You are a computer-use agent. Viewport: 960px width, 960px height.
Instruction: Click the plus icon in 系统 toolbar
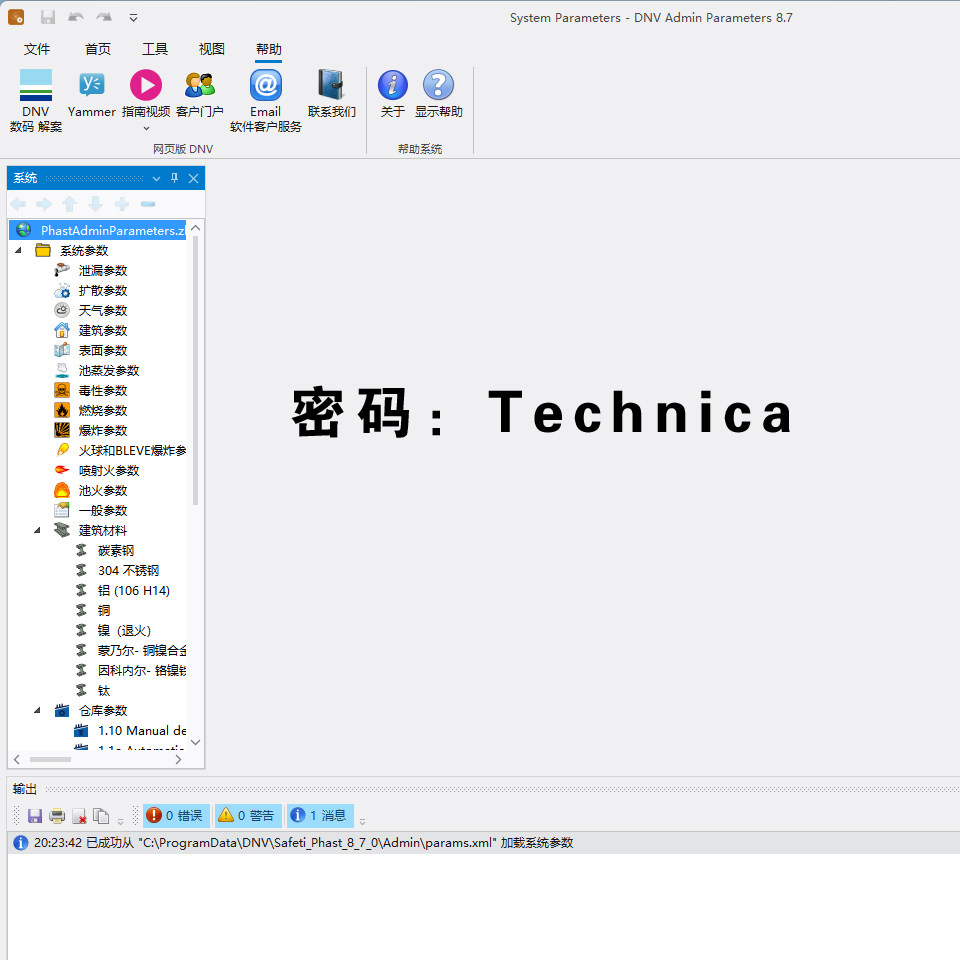122,204
